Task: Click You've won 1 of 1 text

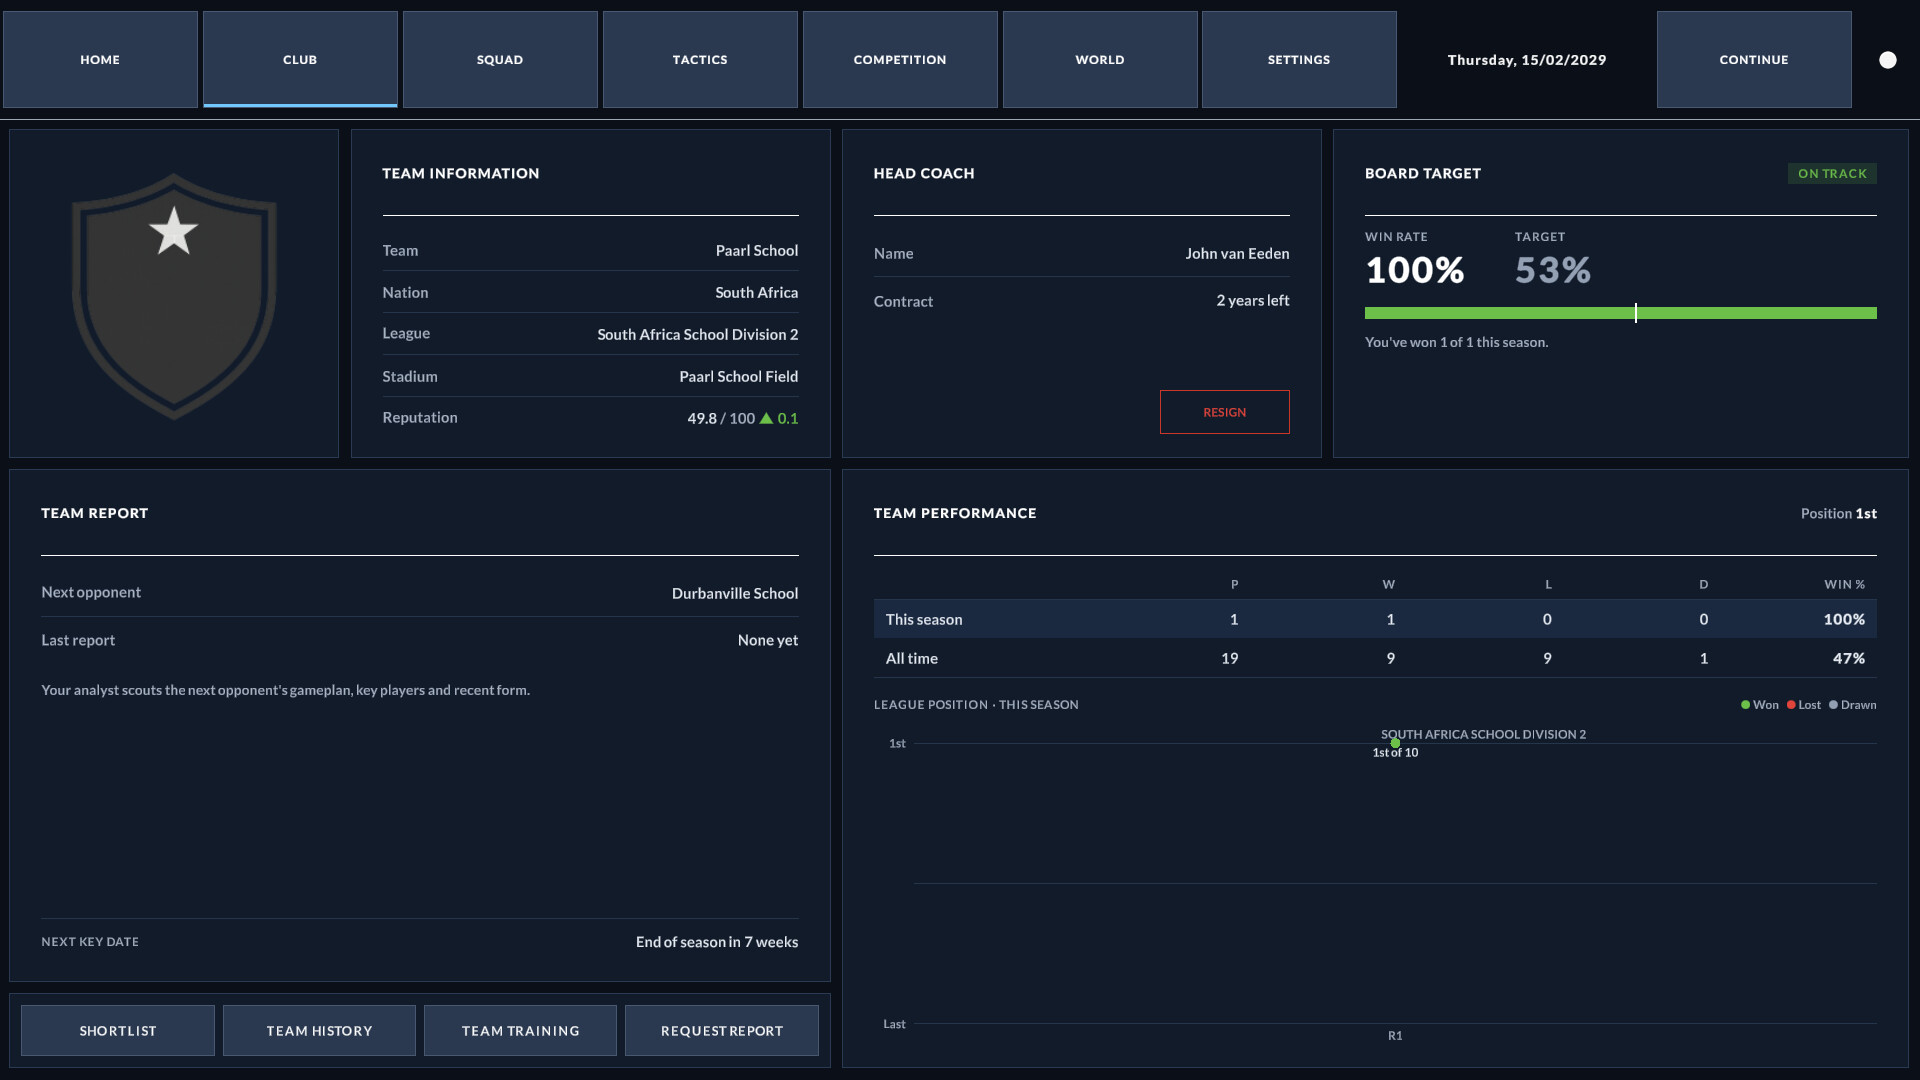Action: pyautogui.click(x=1456, y=342)
